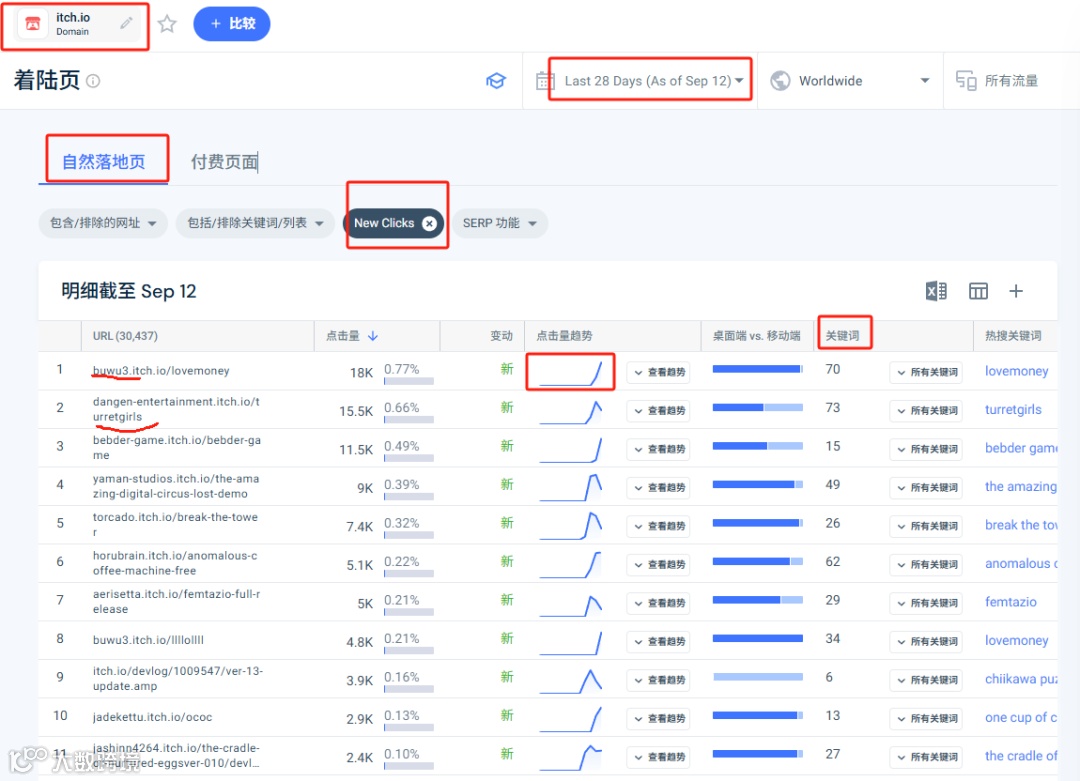Switch to the 自然落地页 tab

coord(104,162)
